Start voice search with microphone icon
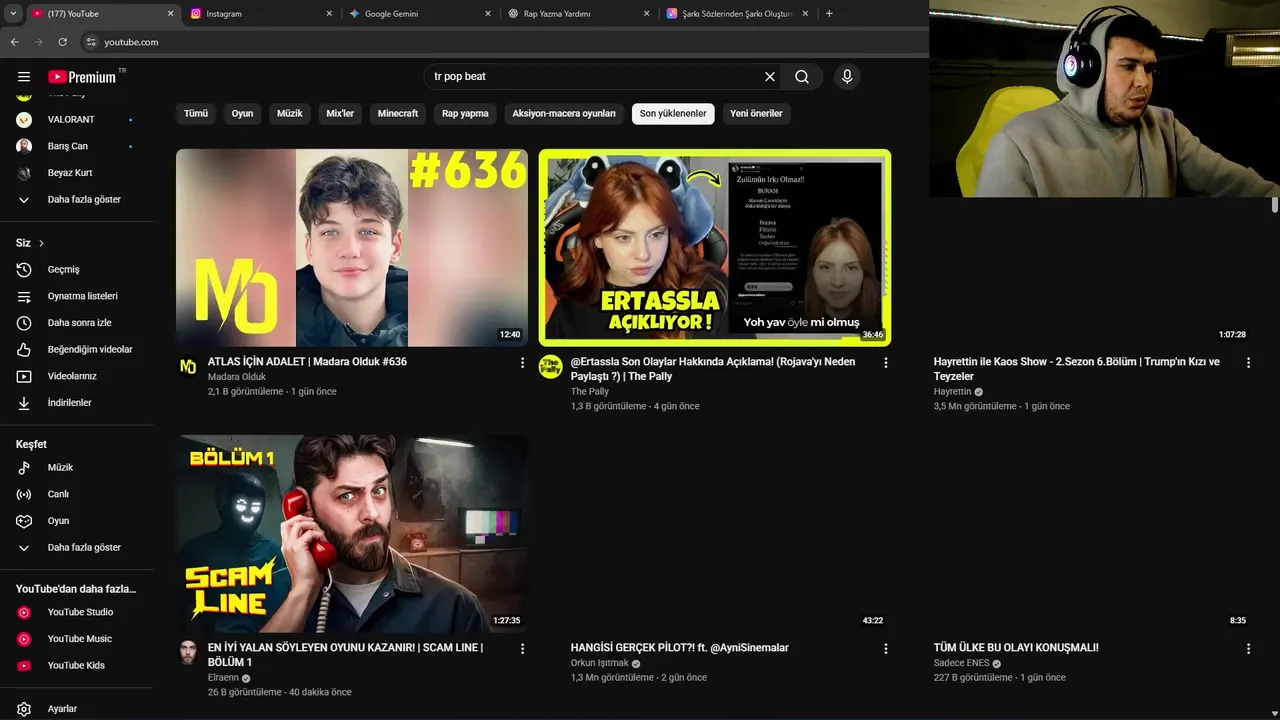Viewport: 1280px width, 720px height. [x=847, y=77]
